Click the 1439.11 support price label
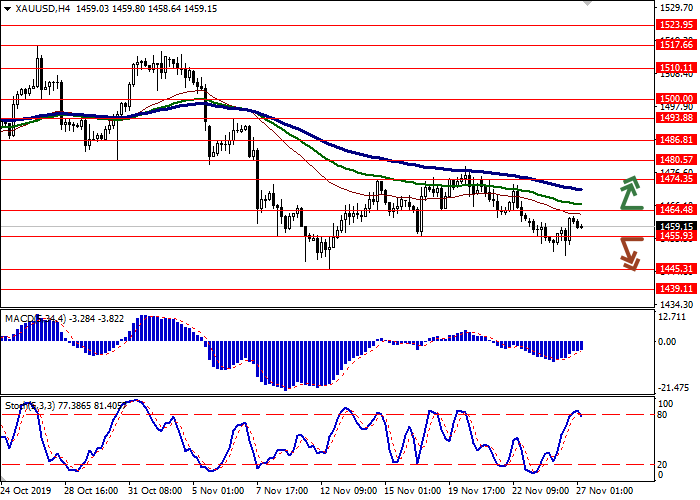This screenshot has width=700, height=500. point(677,288)
